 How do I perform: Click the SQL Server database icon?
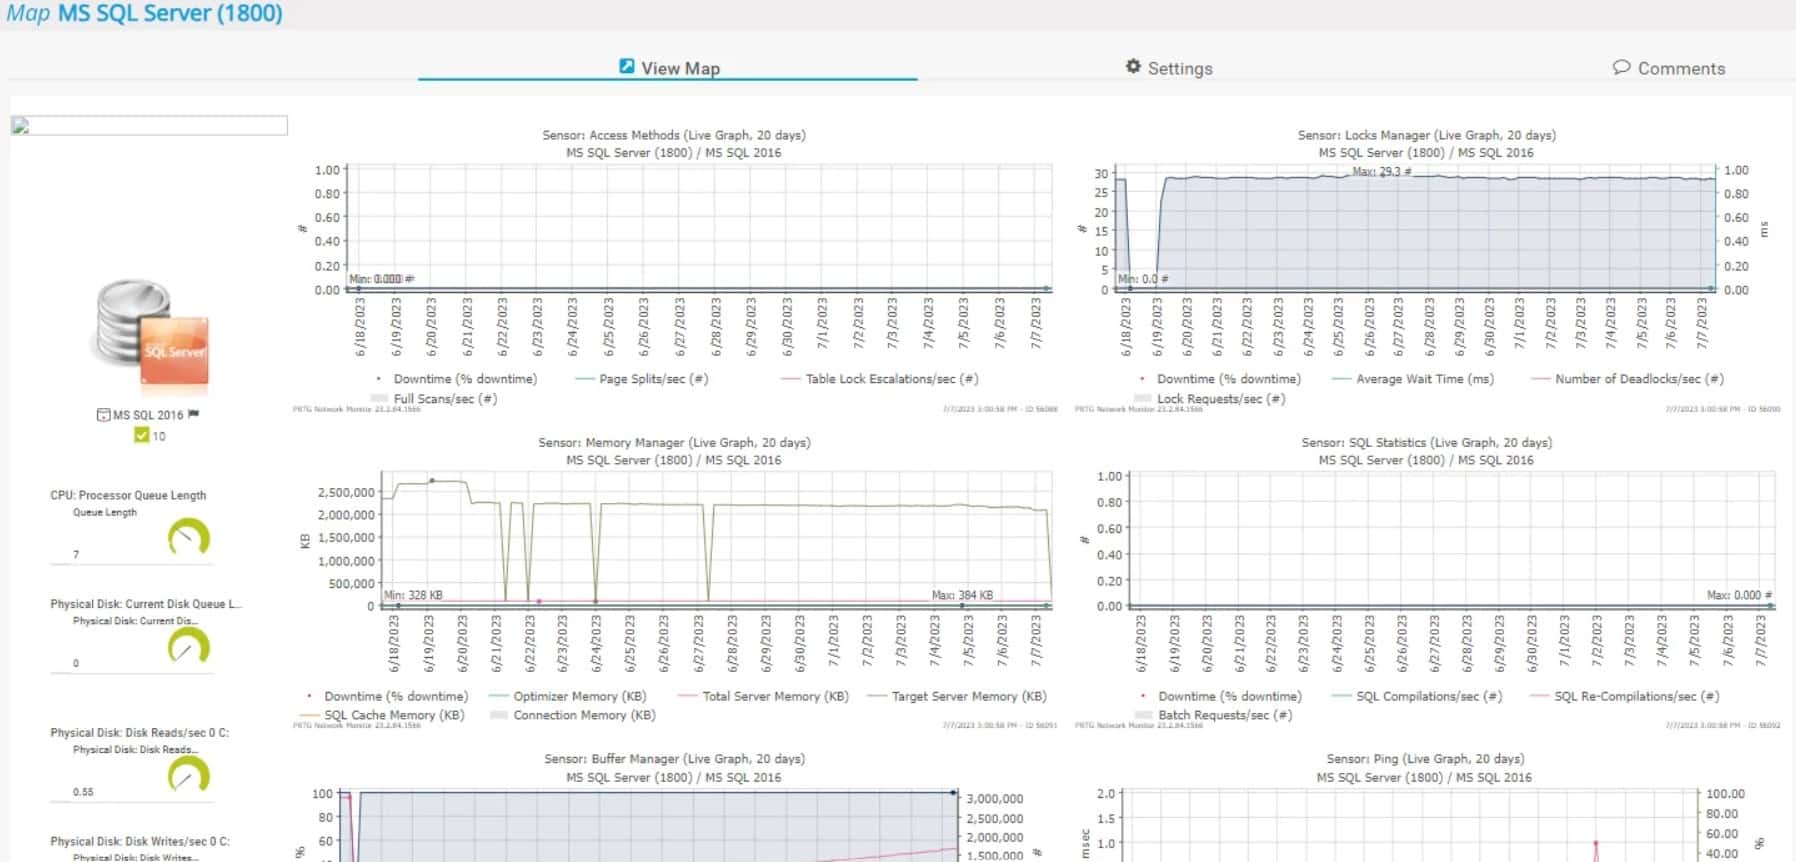150,335
